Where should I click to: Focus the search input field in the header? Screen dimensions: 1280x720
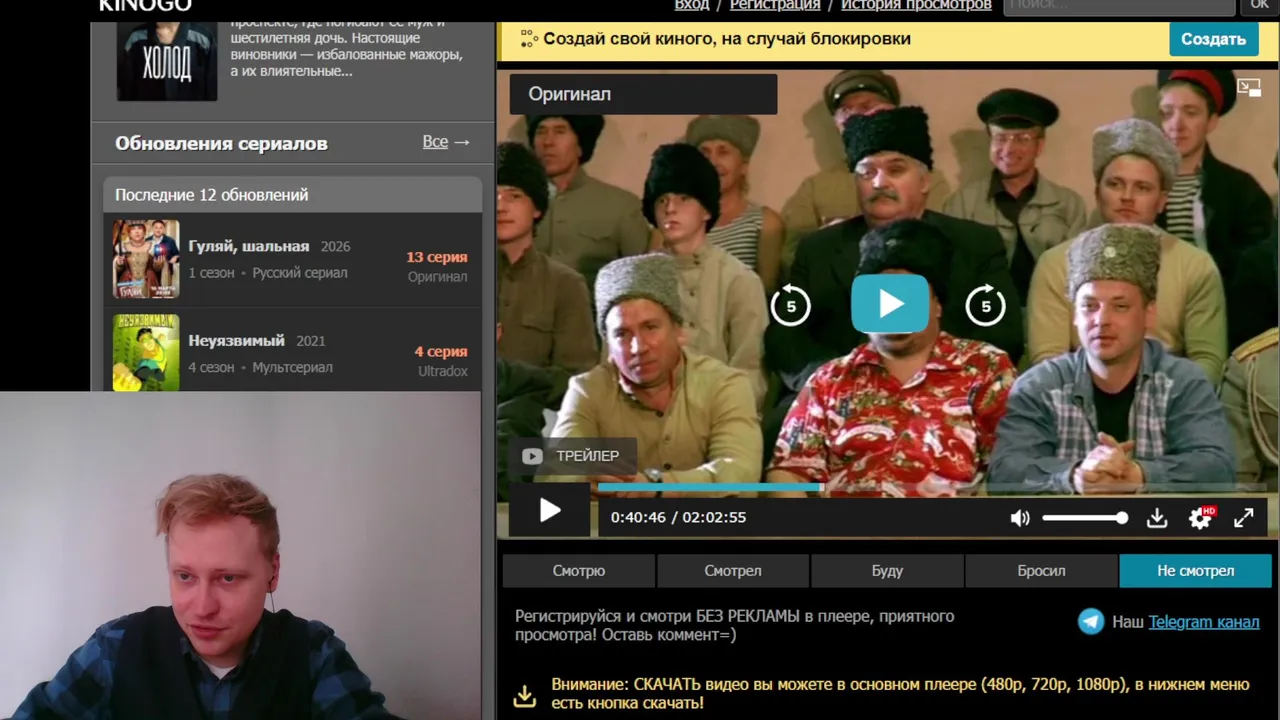(1119, 6)
